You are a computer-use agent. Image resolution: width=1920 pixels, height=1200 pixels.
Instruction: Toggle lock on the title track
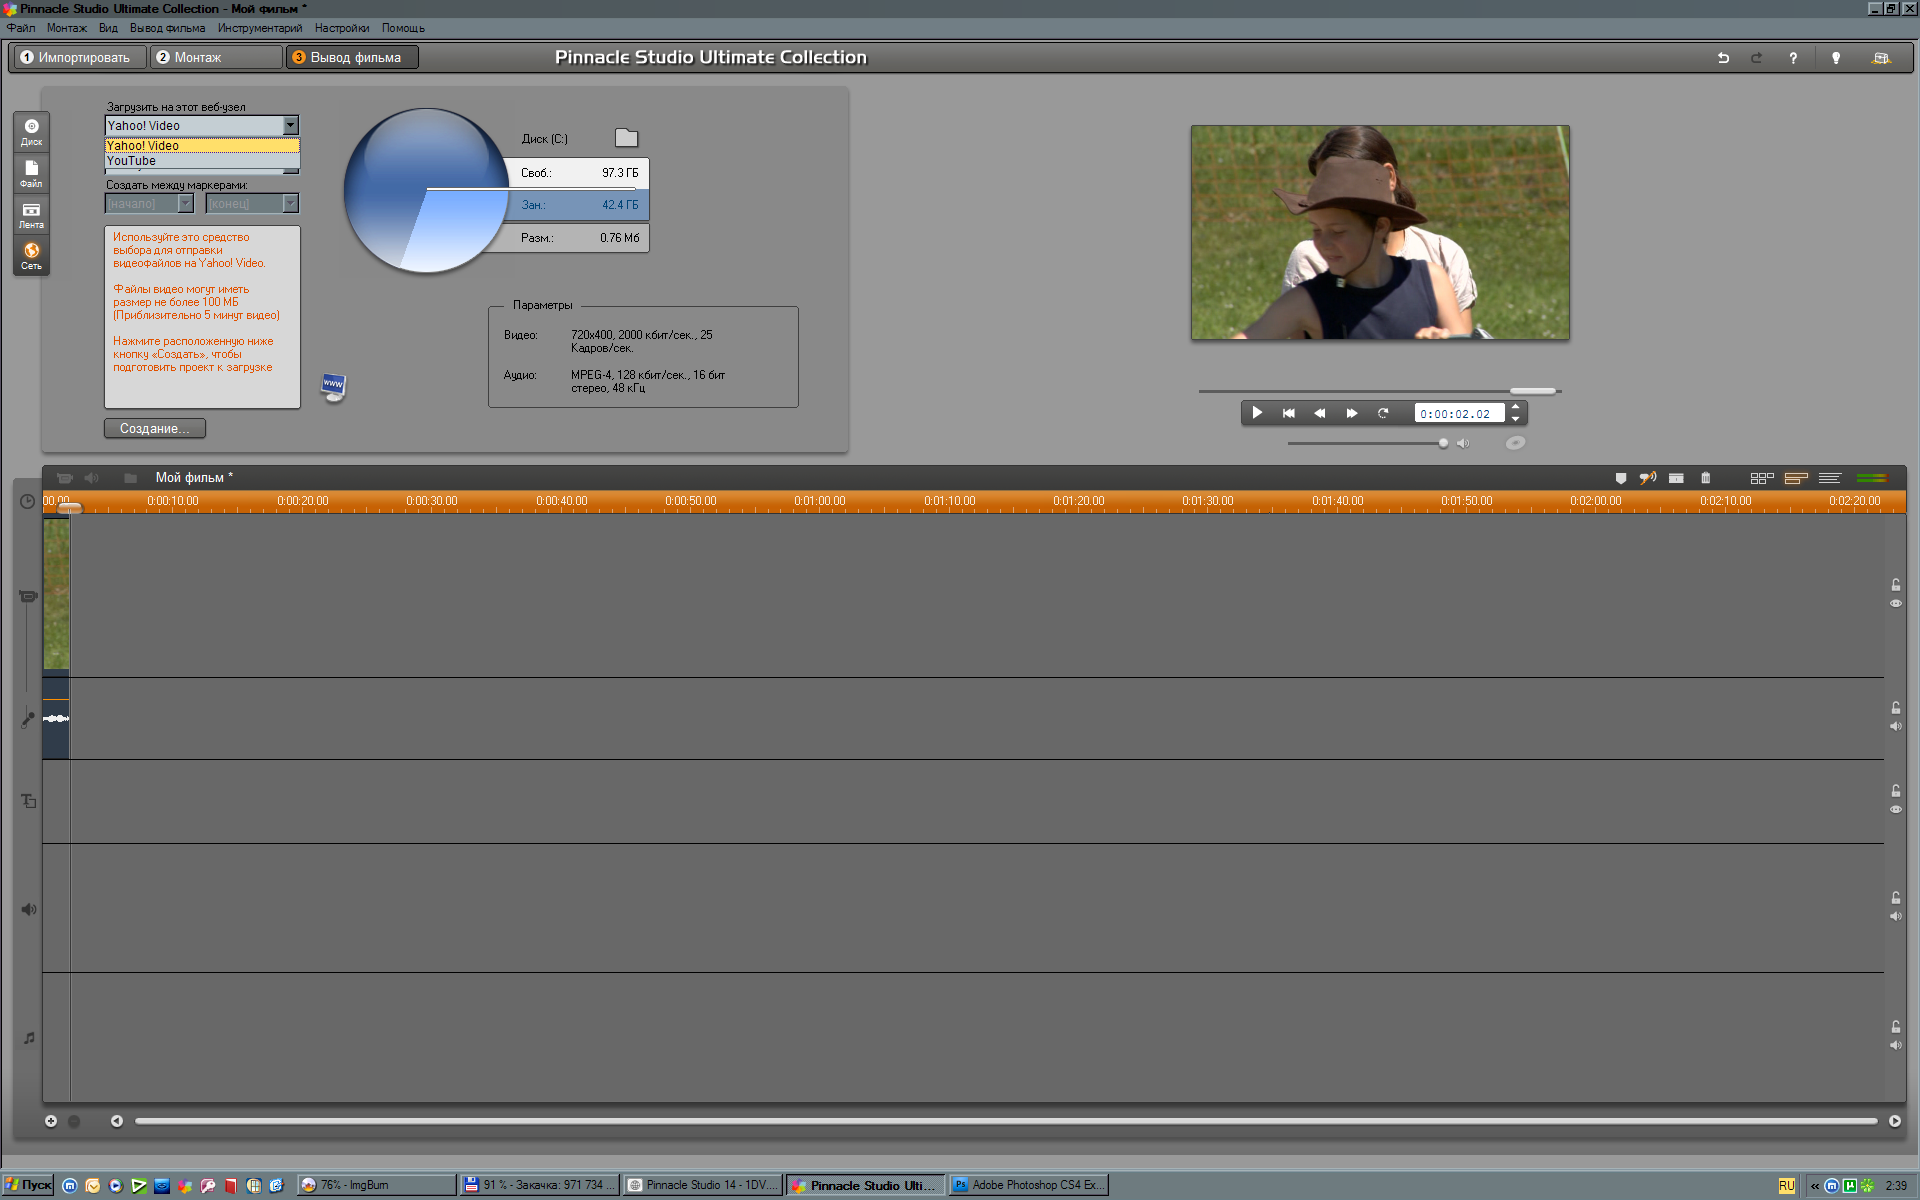pyautogui.click(x=1895, y=791)
